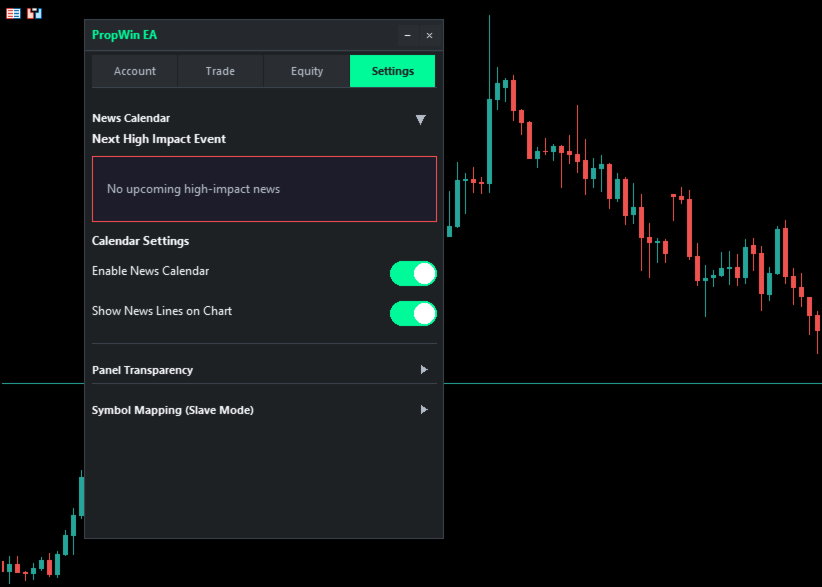The width and height of the screenshot is (822, 587).
Task: Click the News Calendar header label
Action: [131, 118]
